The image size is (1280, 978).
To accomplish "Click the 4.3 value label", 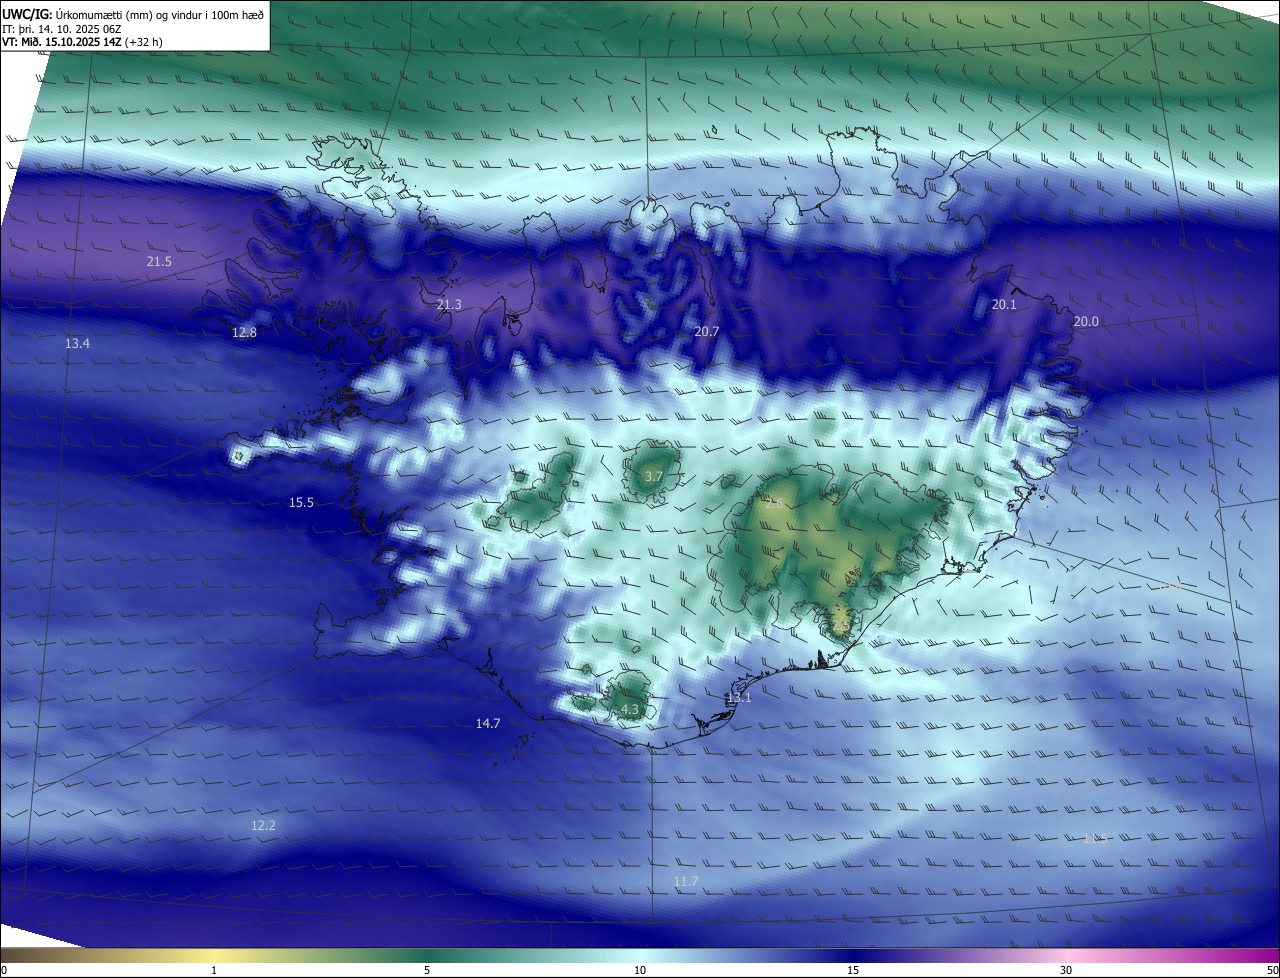I will point(629,709).
